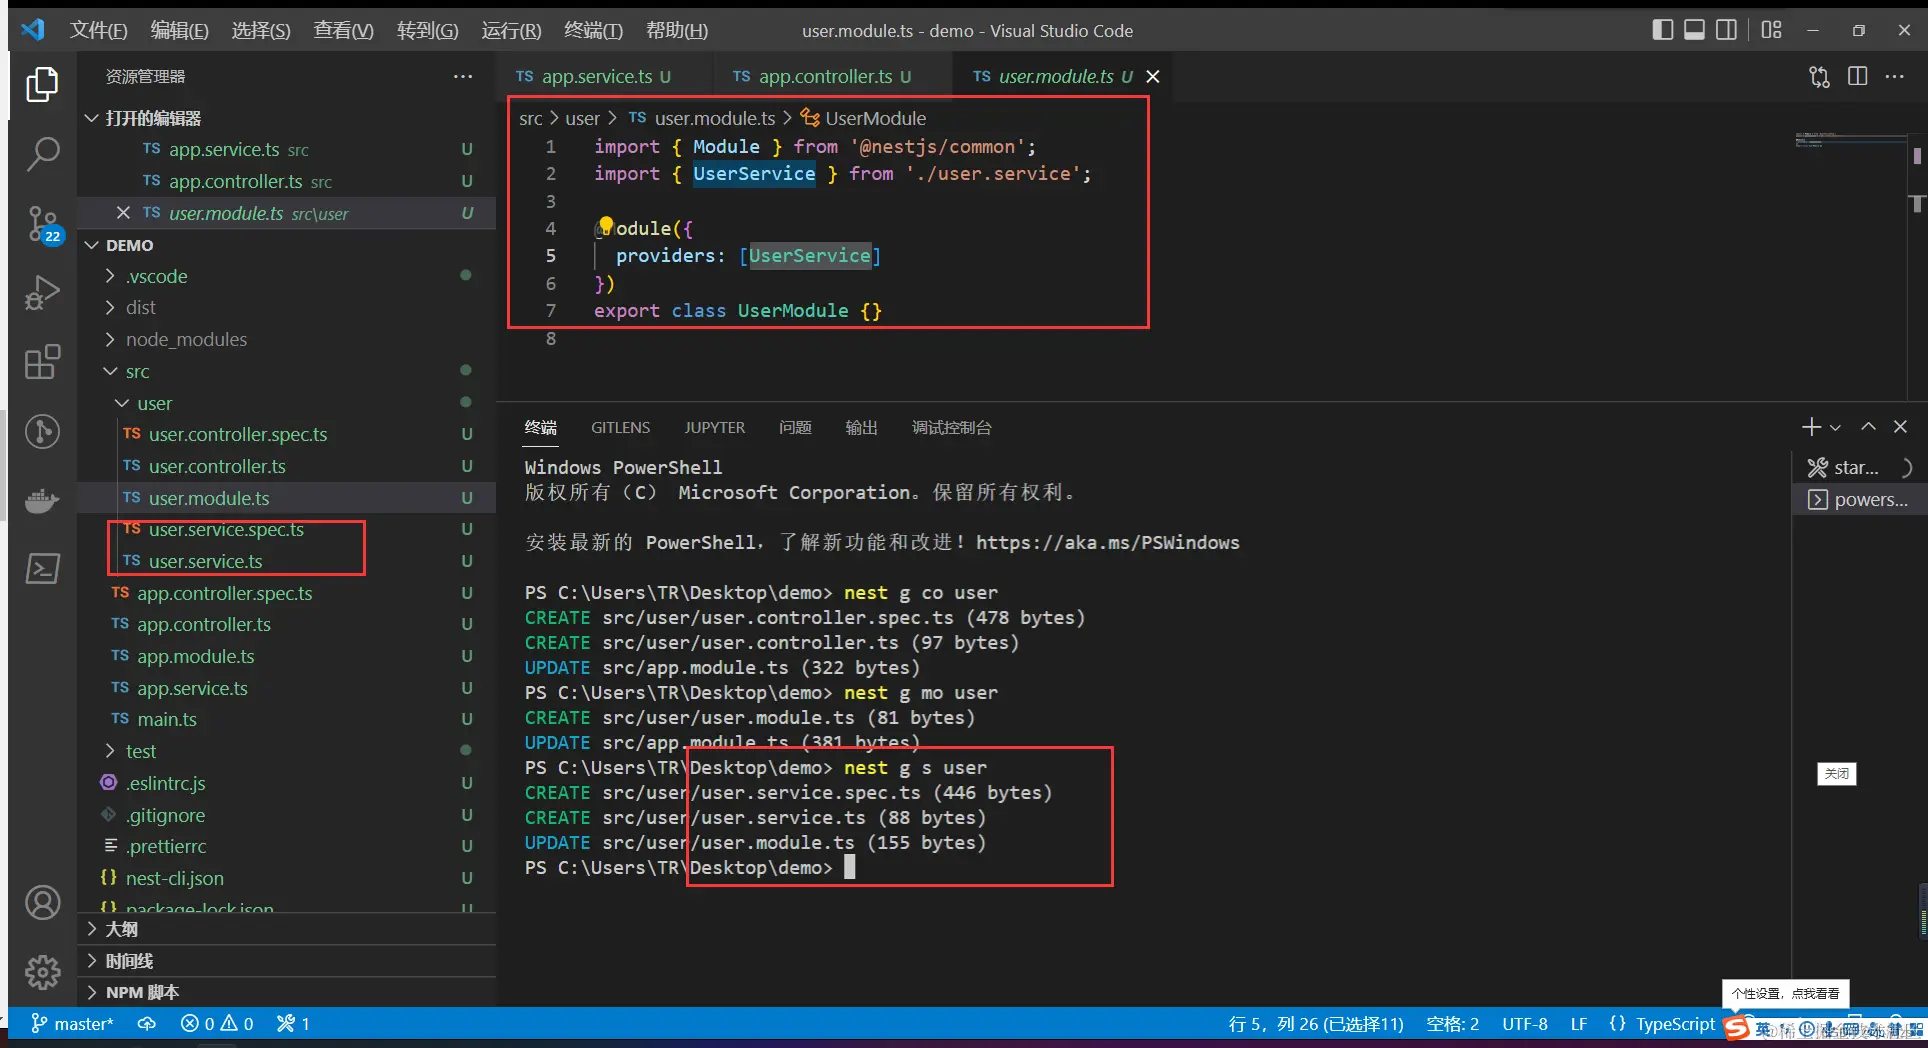1928x1048 pixels.
Task: Collapse the DEMO folder section
Action: [286, 245]
